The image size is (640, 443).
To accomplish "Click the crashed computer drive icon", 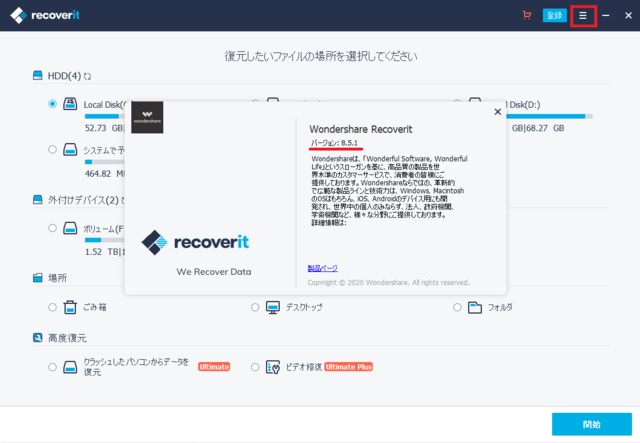I will tap(70, 367).
